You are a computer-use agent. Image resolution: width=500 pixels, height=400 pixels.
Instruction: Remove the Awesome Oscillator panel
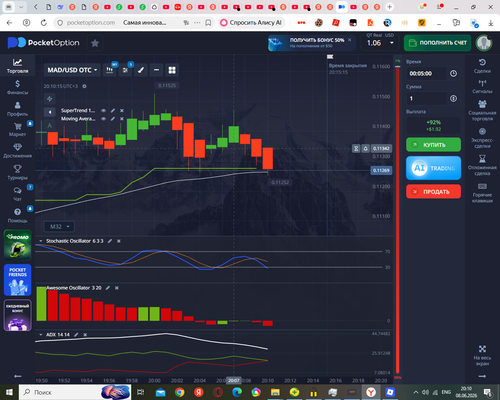click(x=117, y=288)
